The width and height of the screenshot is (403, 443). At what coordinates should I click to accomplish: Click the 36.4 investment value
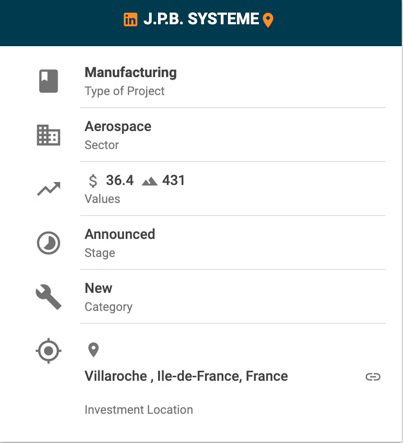click(x=120, y=180)
